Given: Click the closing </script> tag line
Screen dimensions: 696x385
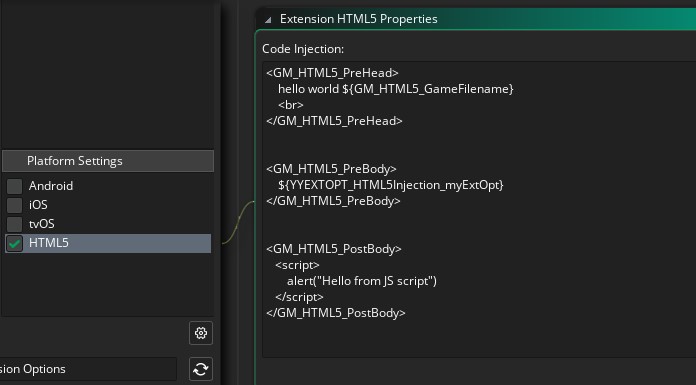Looking at the screenshot, I should 299,297.
